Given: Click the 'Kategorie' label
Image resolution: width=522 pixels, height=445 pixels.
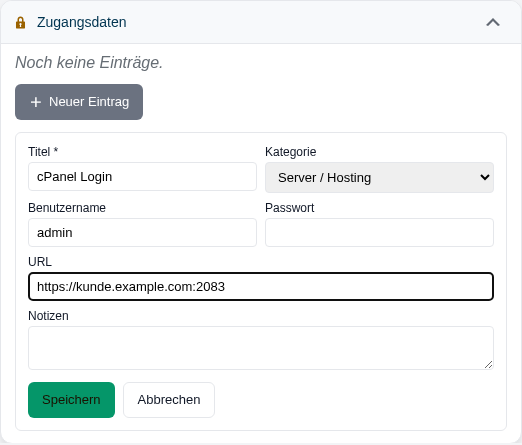Looking at the screenshot, I should (291, 152).
